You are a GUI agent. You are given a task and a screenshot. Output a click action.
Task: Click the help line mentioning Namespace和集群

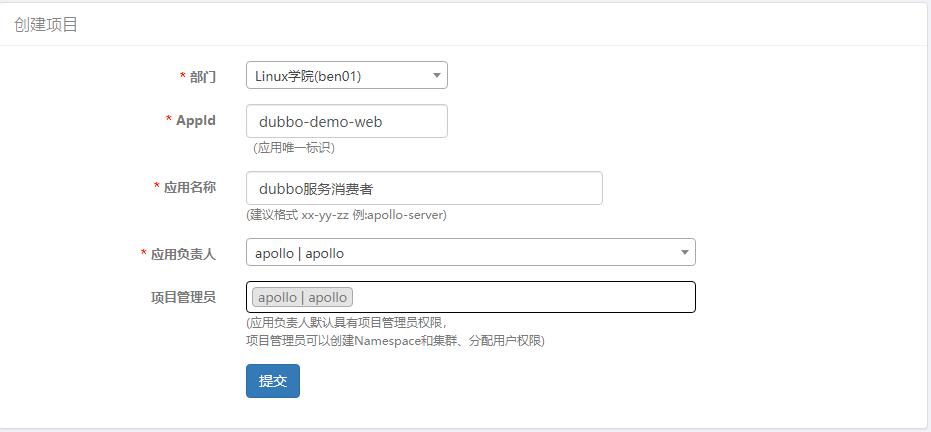click(395, 340)
